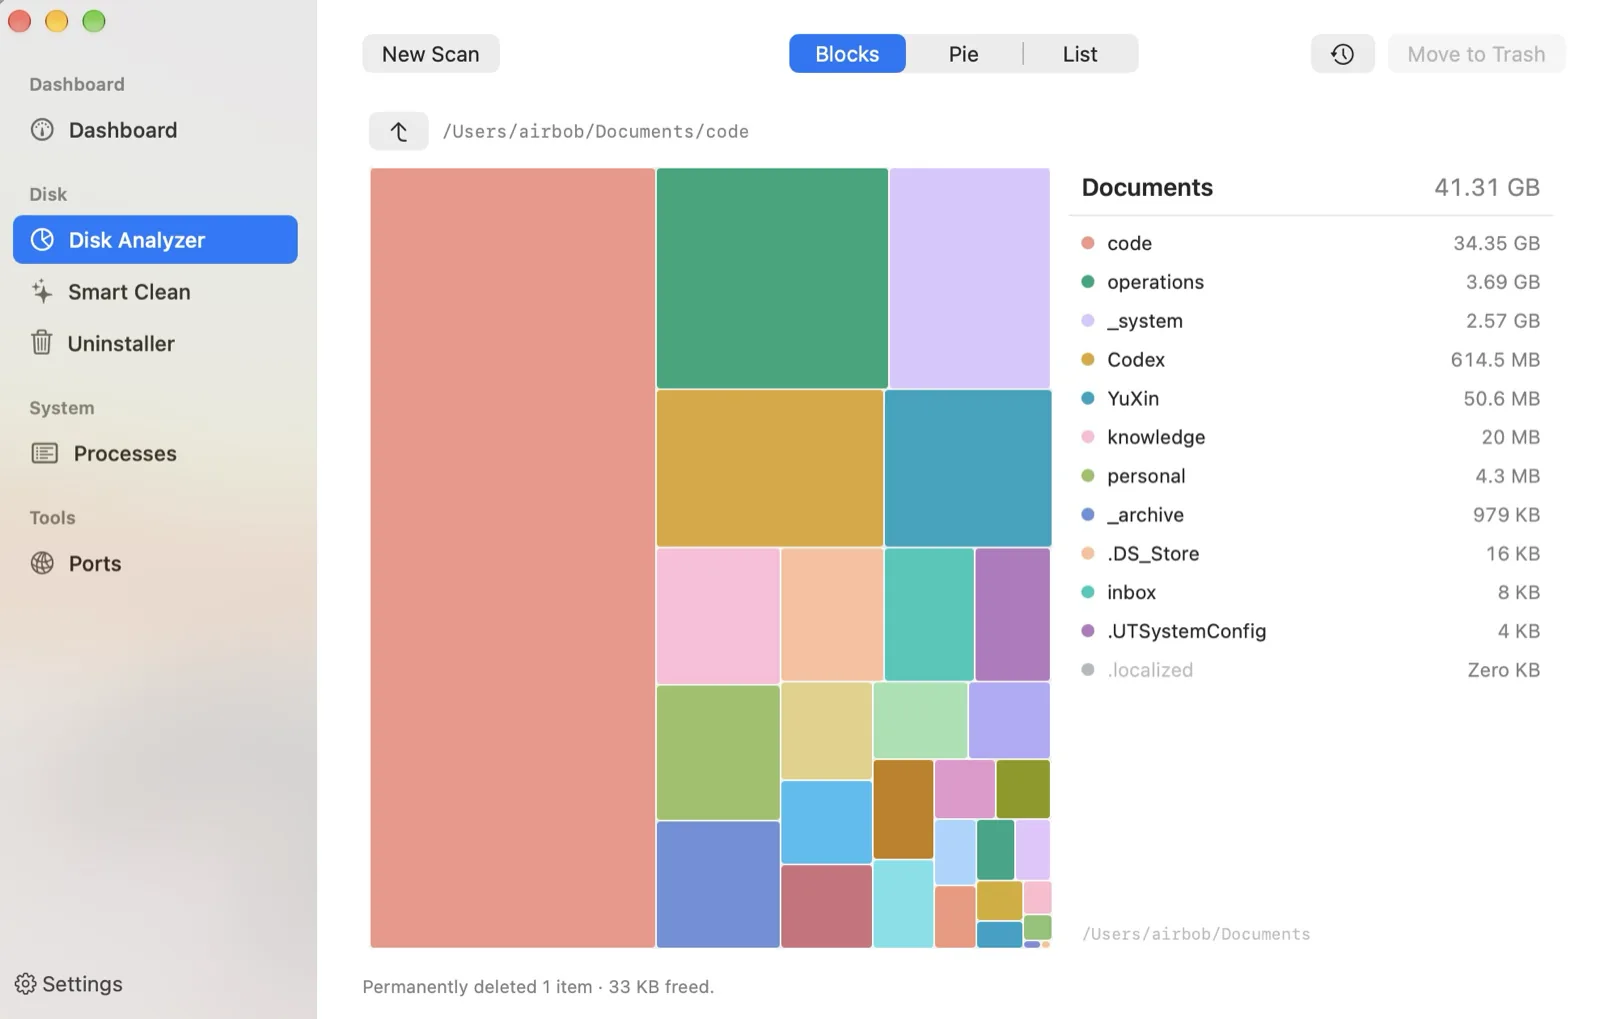This screenshot has width=1600, height=1019.
Task: Click the large golden-yellow block in treemap
Action: 770,468
